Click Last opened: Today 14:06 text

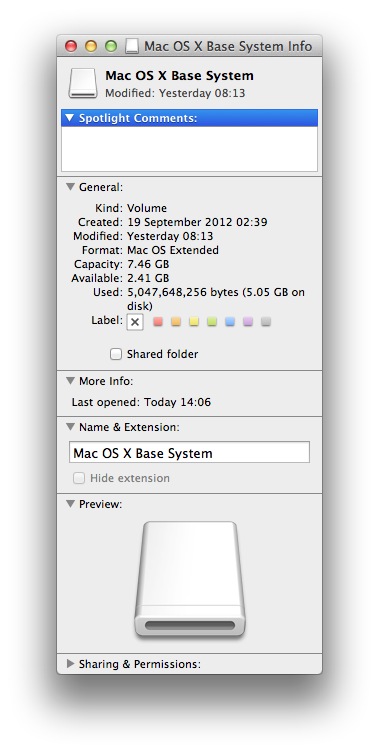click(141, 402)
